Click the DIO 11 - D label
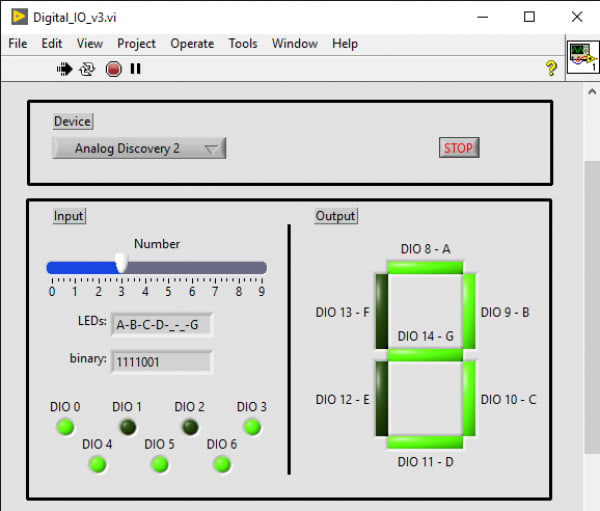600x511 pixels. coord(425,462)
